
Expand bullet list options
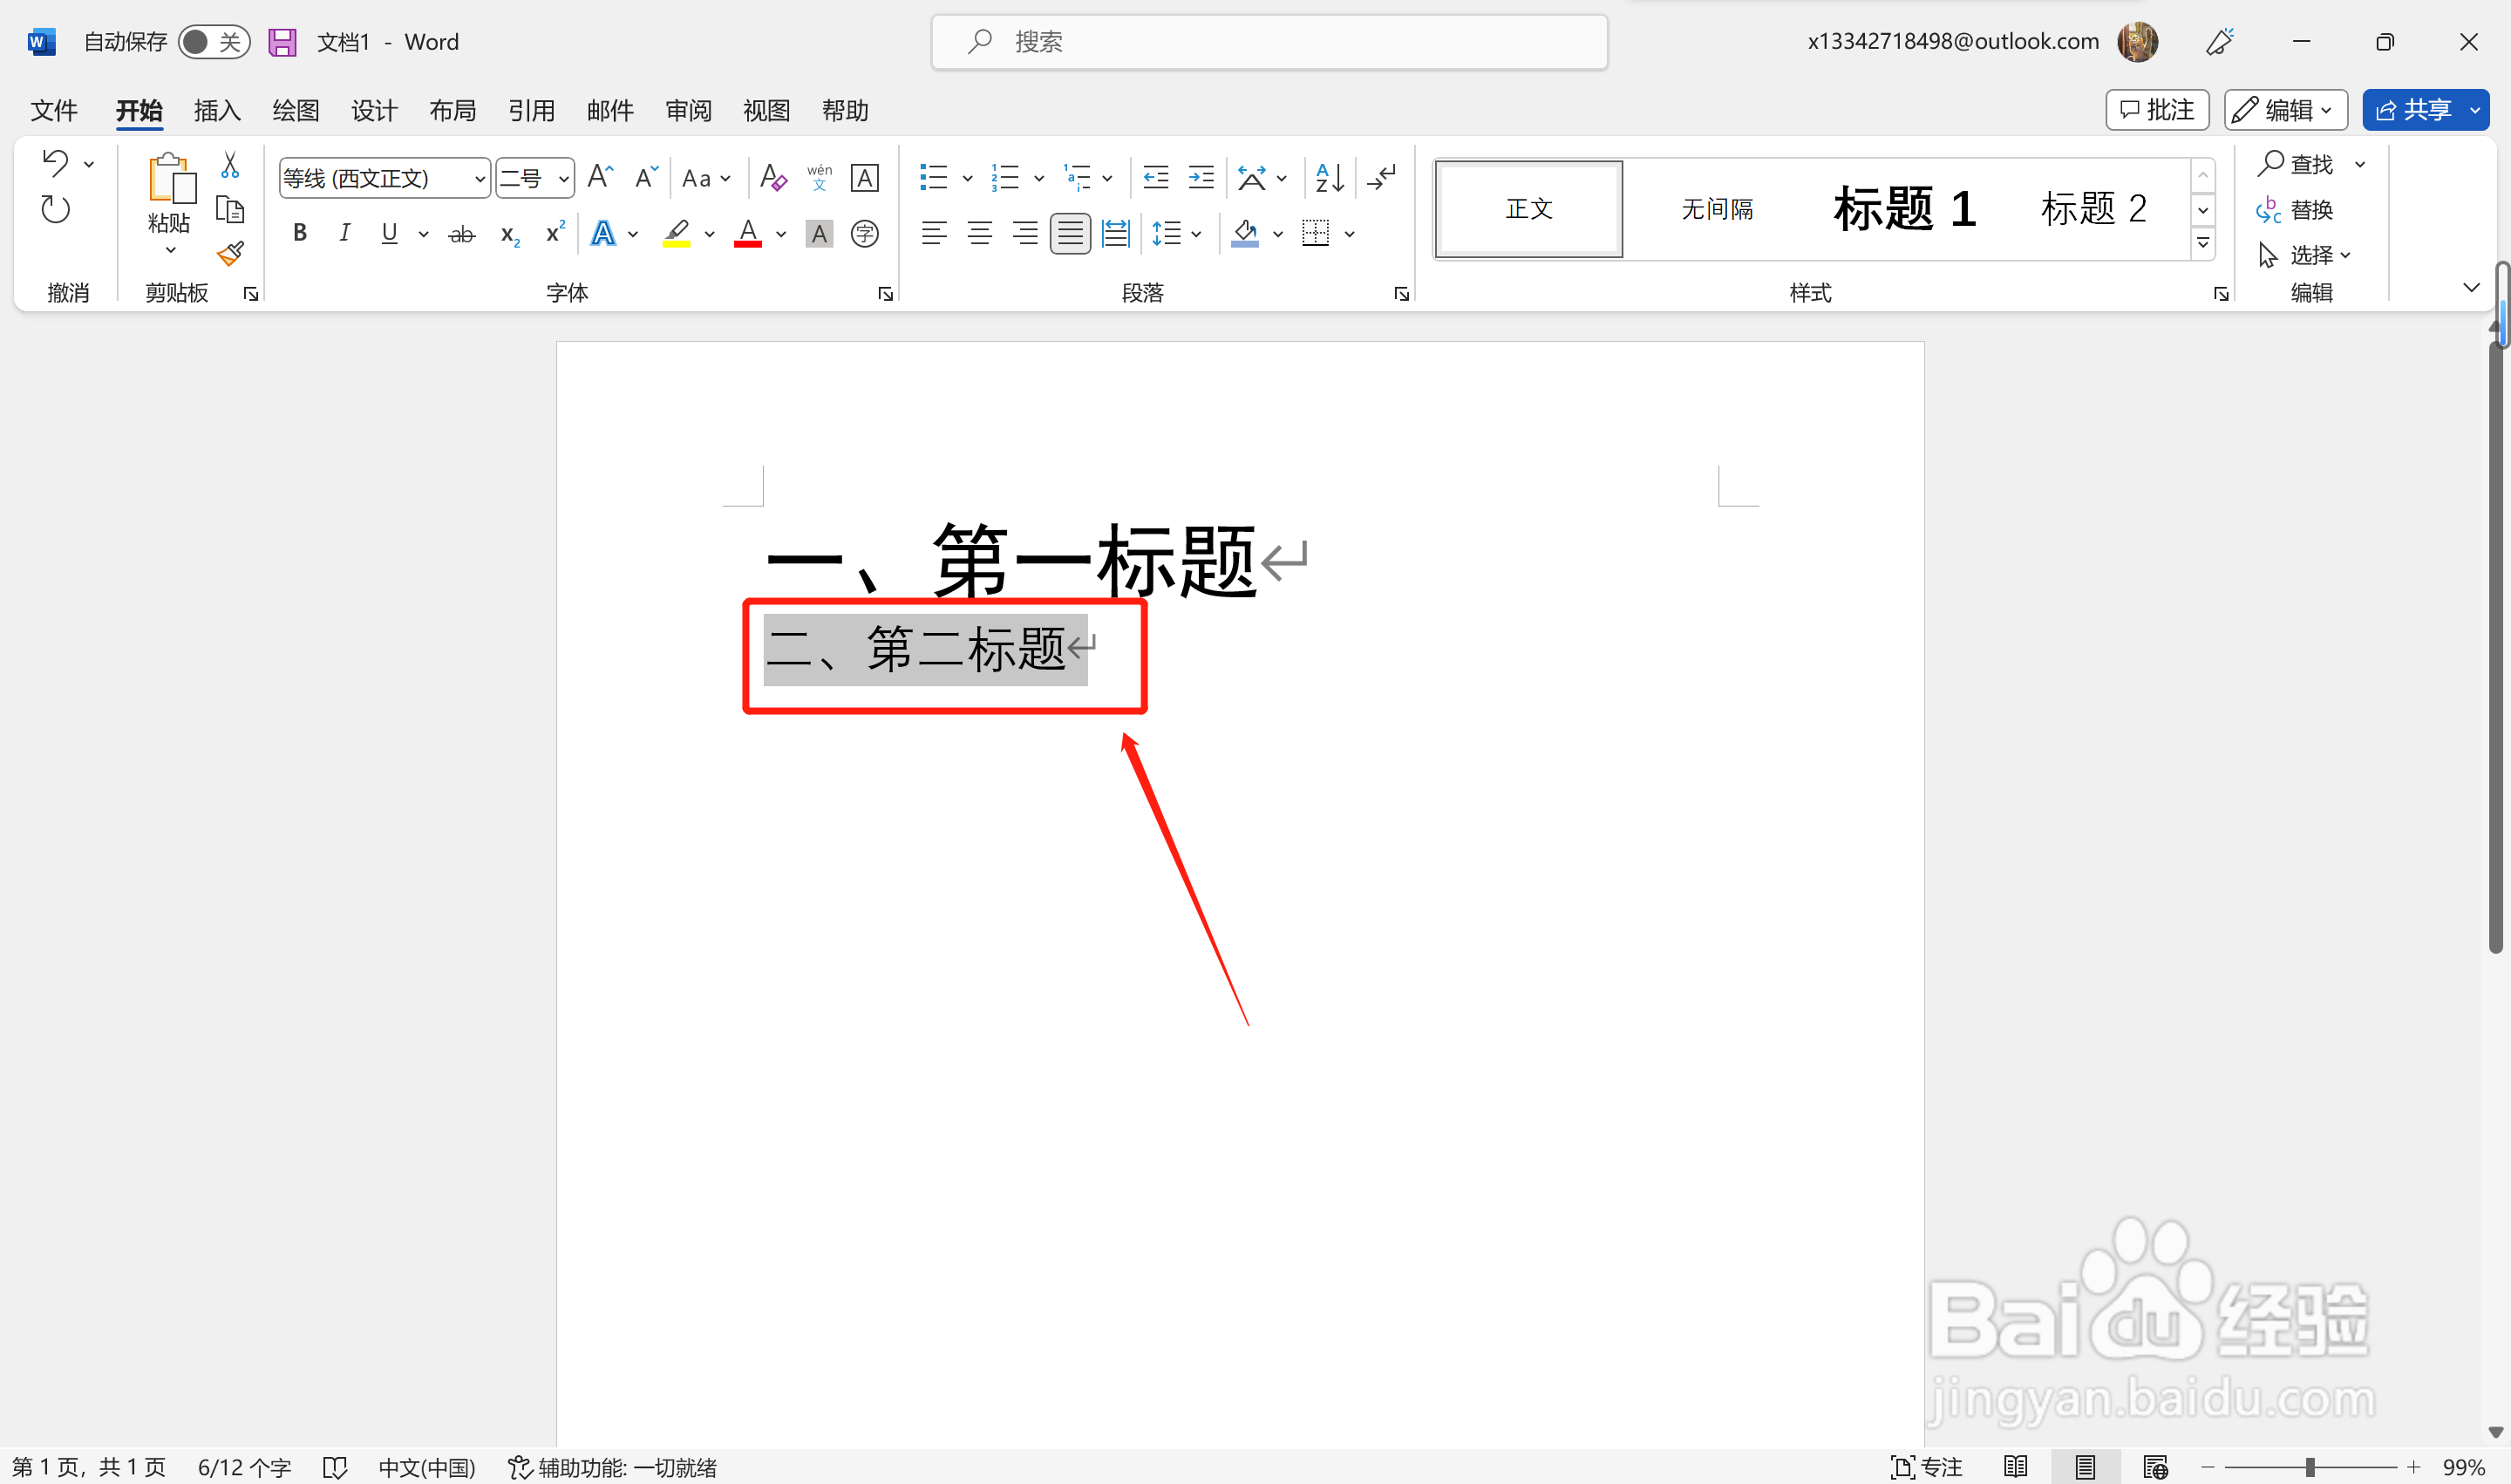coord(967,179)
